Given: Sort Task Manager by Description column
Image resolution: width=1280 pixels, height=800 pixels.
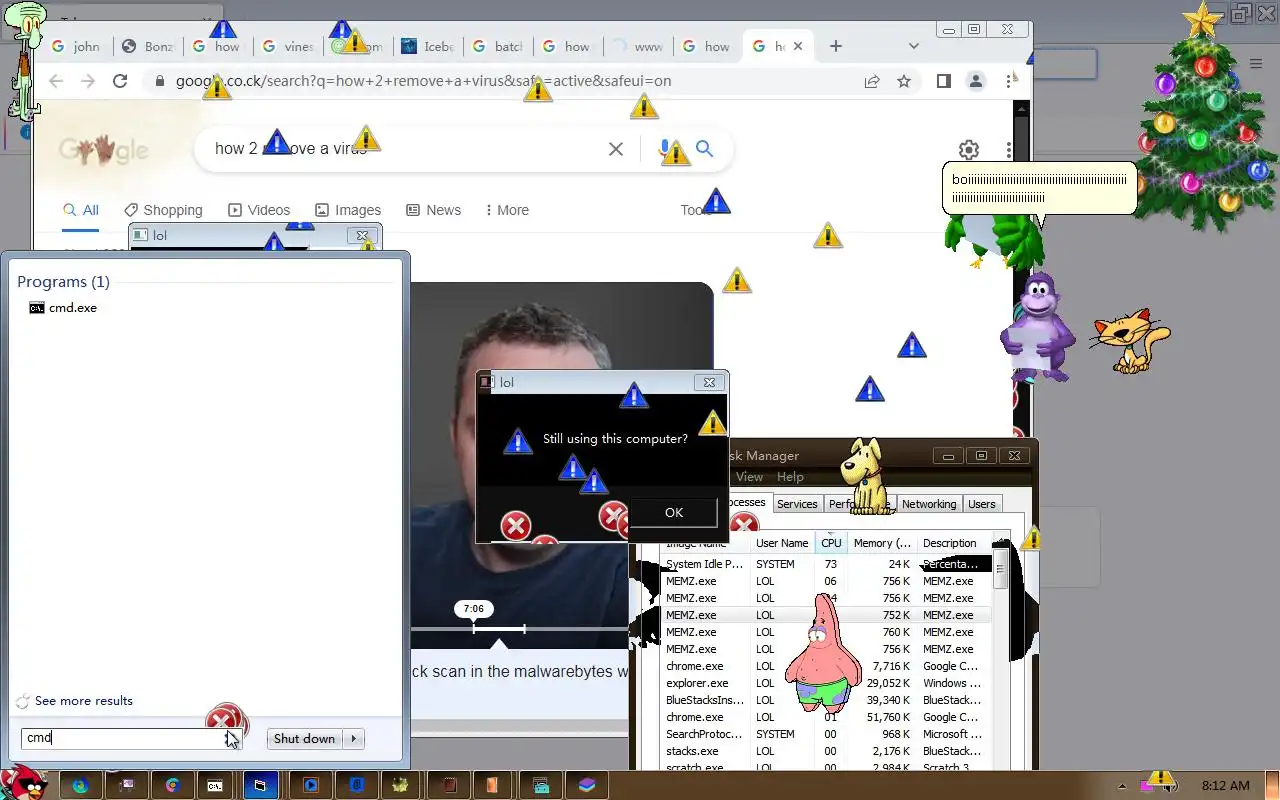Looking at the screenshot, I should coord(954,543).
